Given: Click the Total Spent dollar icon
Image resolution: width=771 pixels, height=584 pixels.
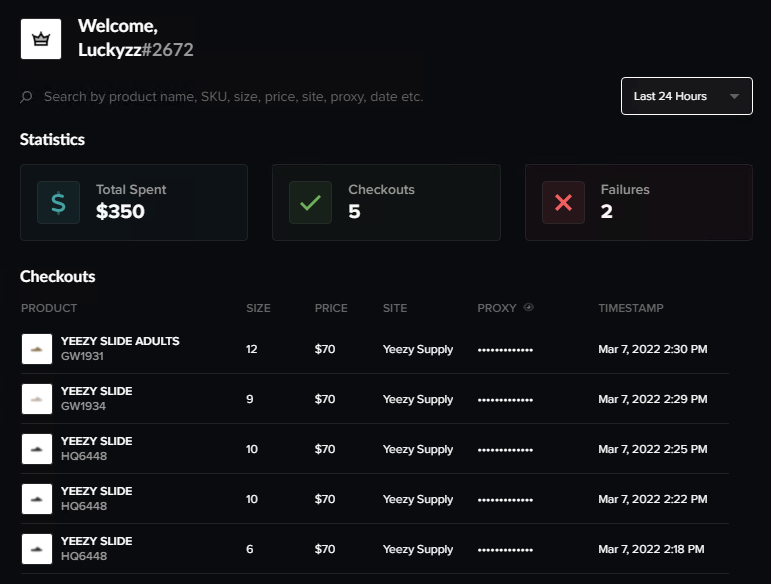Looking at the screenshot, I should [x=59, y=203].
